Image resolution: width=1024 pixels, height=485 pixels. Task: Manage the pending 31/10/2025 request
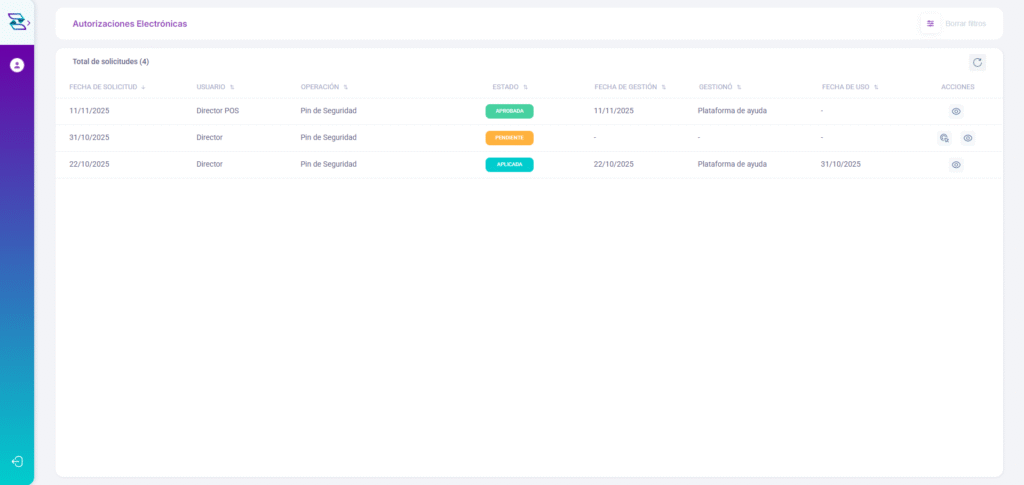click(944, 138)
